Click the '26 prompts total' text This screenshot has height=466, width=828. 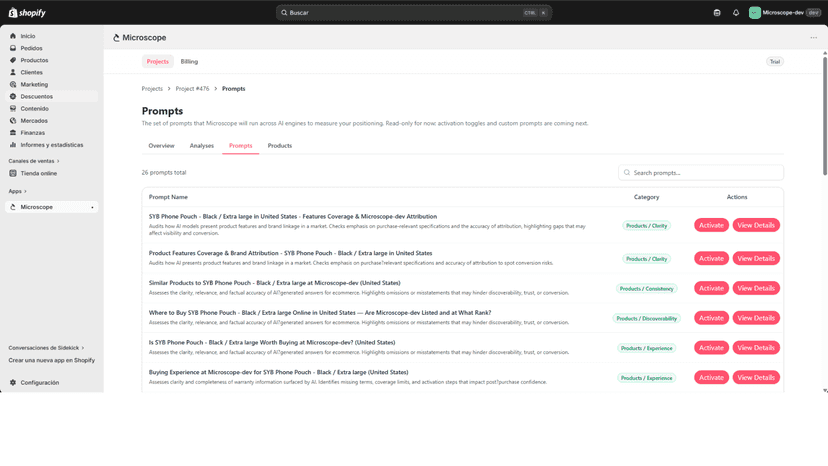[x=164, y=173]
